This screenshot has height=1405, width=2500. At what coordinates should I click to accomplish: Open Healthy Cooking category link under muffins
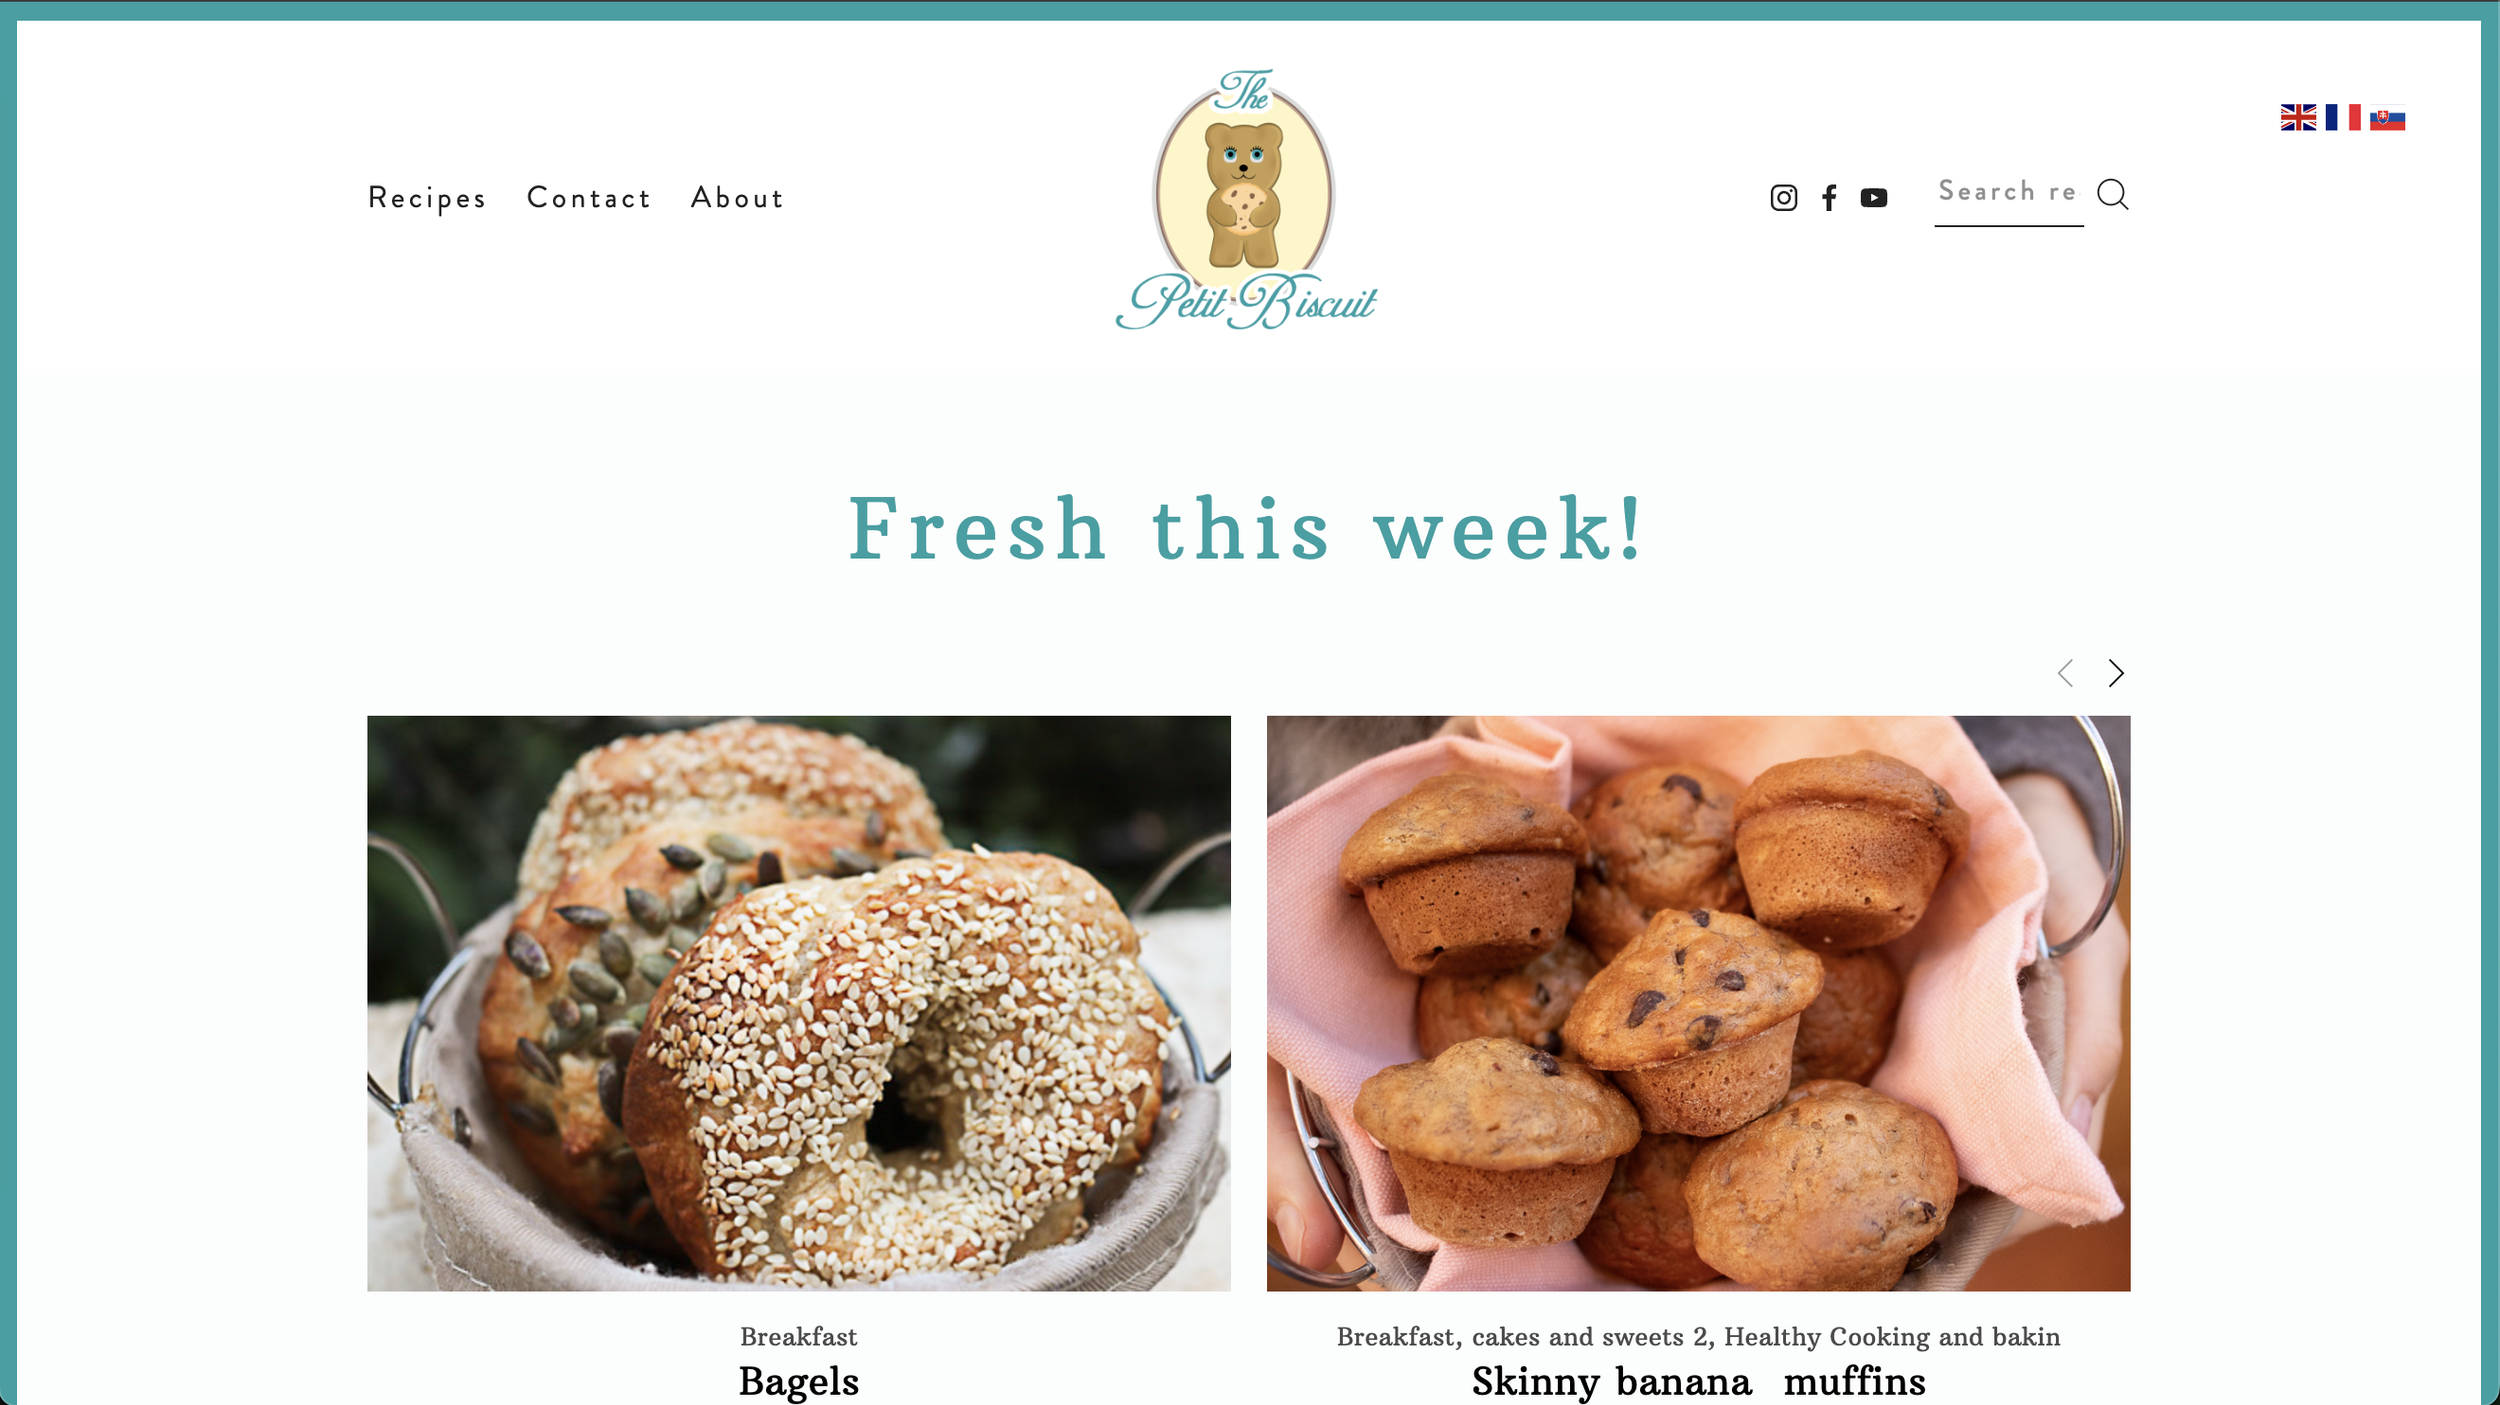point(1892,1337)
